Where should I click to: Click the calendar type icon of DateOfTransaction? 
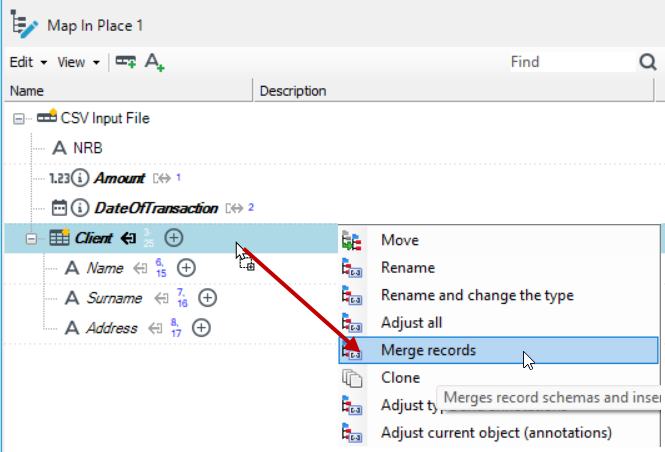59,208
